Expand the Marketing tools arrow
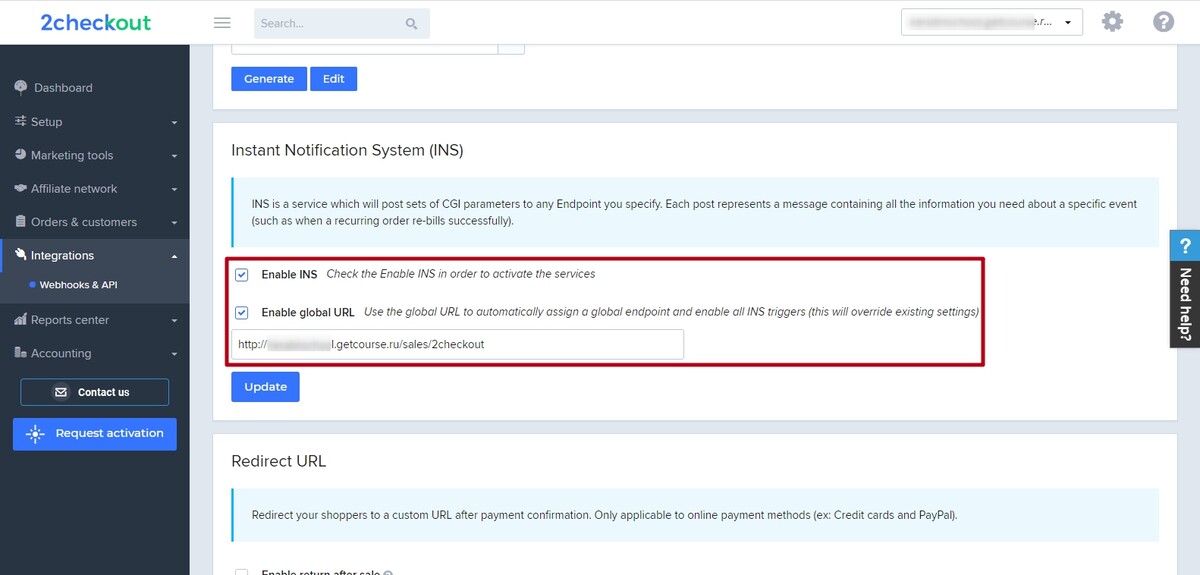1200x575 pixels. point(174,156)
